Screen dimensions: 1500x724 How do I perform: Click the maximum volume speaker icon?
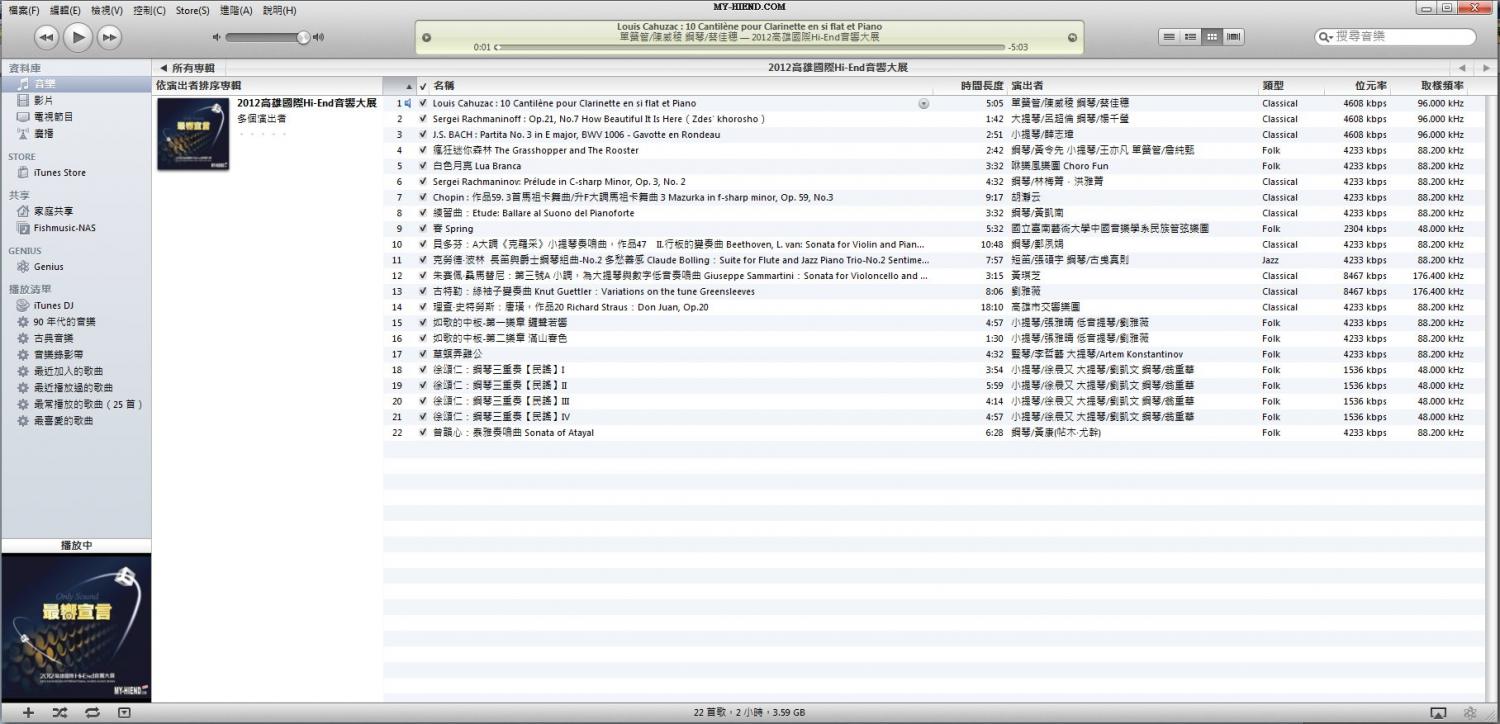319,38
